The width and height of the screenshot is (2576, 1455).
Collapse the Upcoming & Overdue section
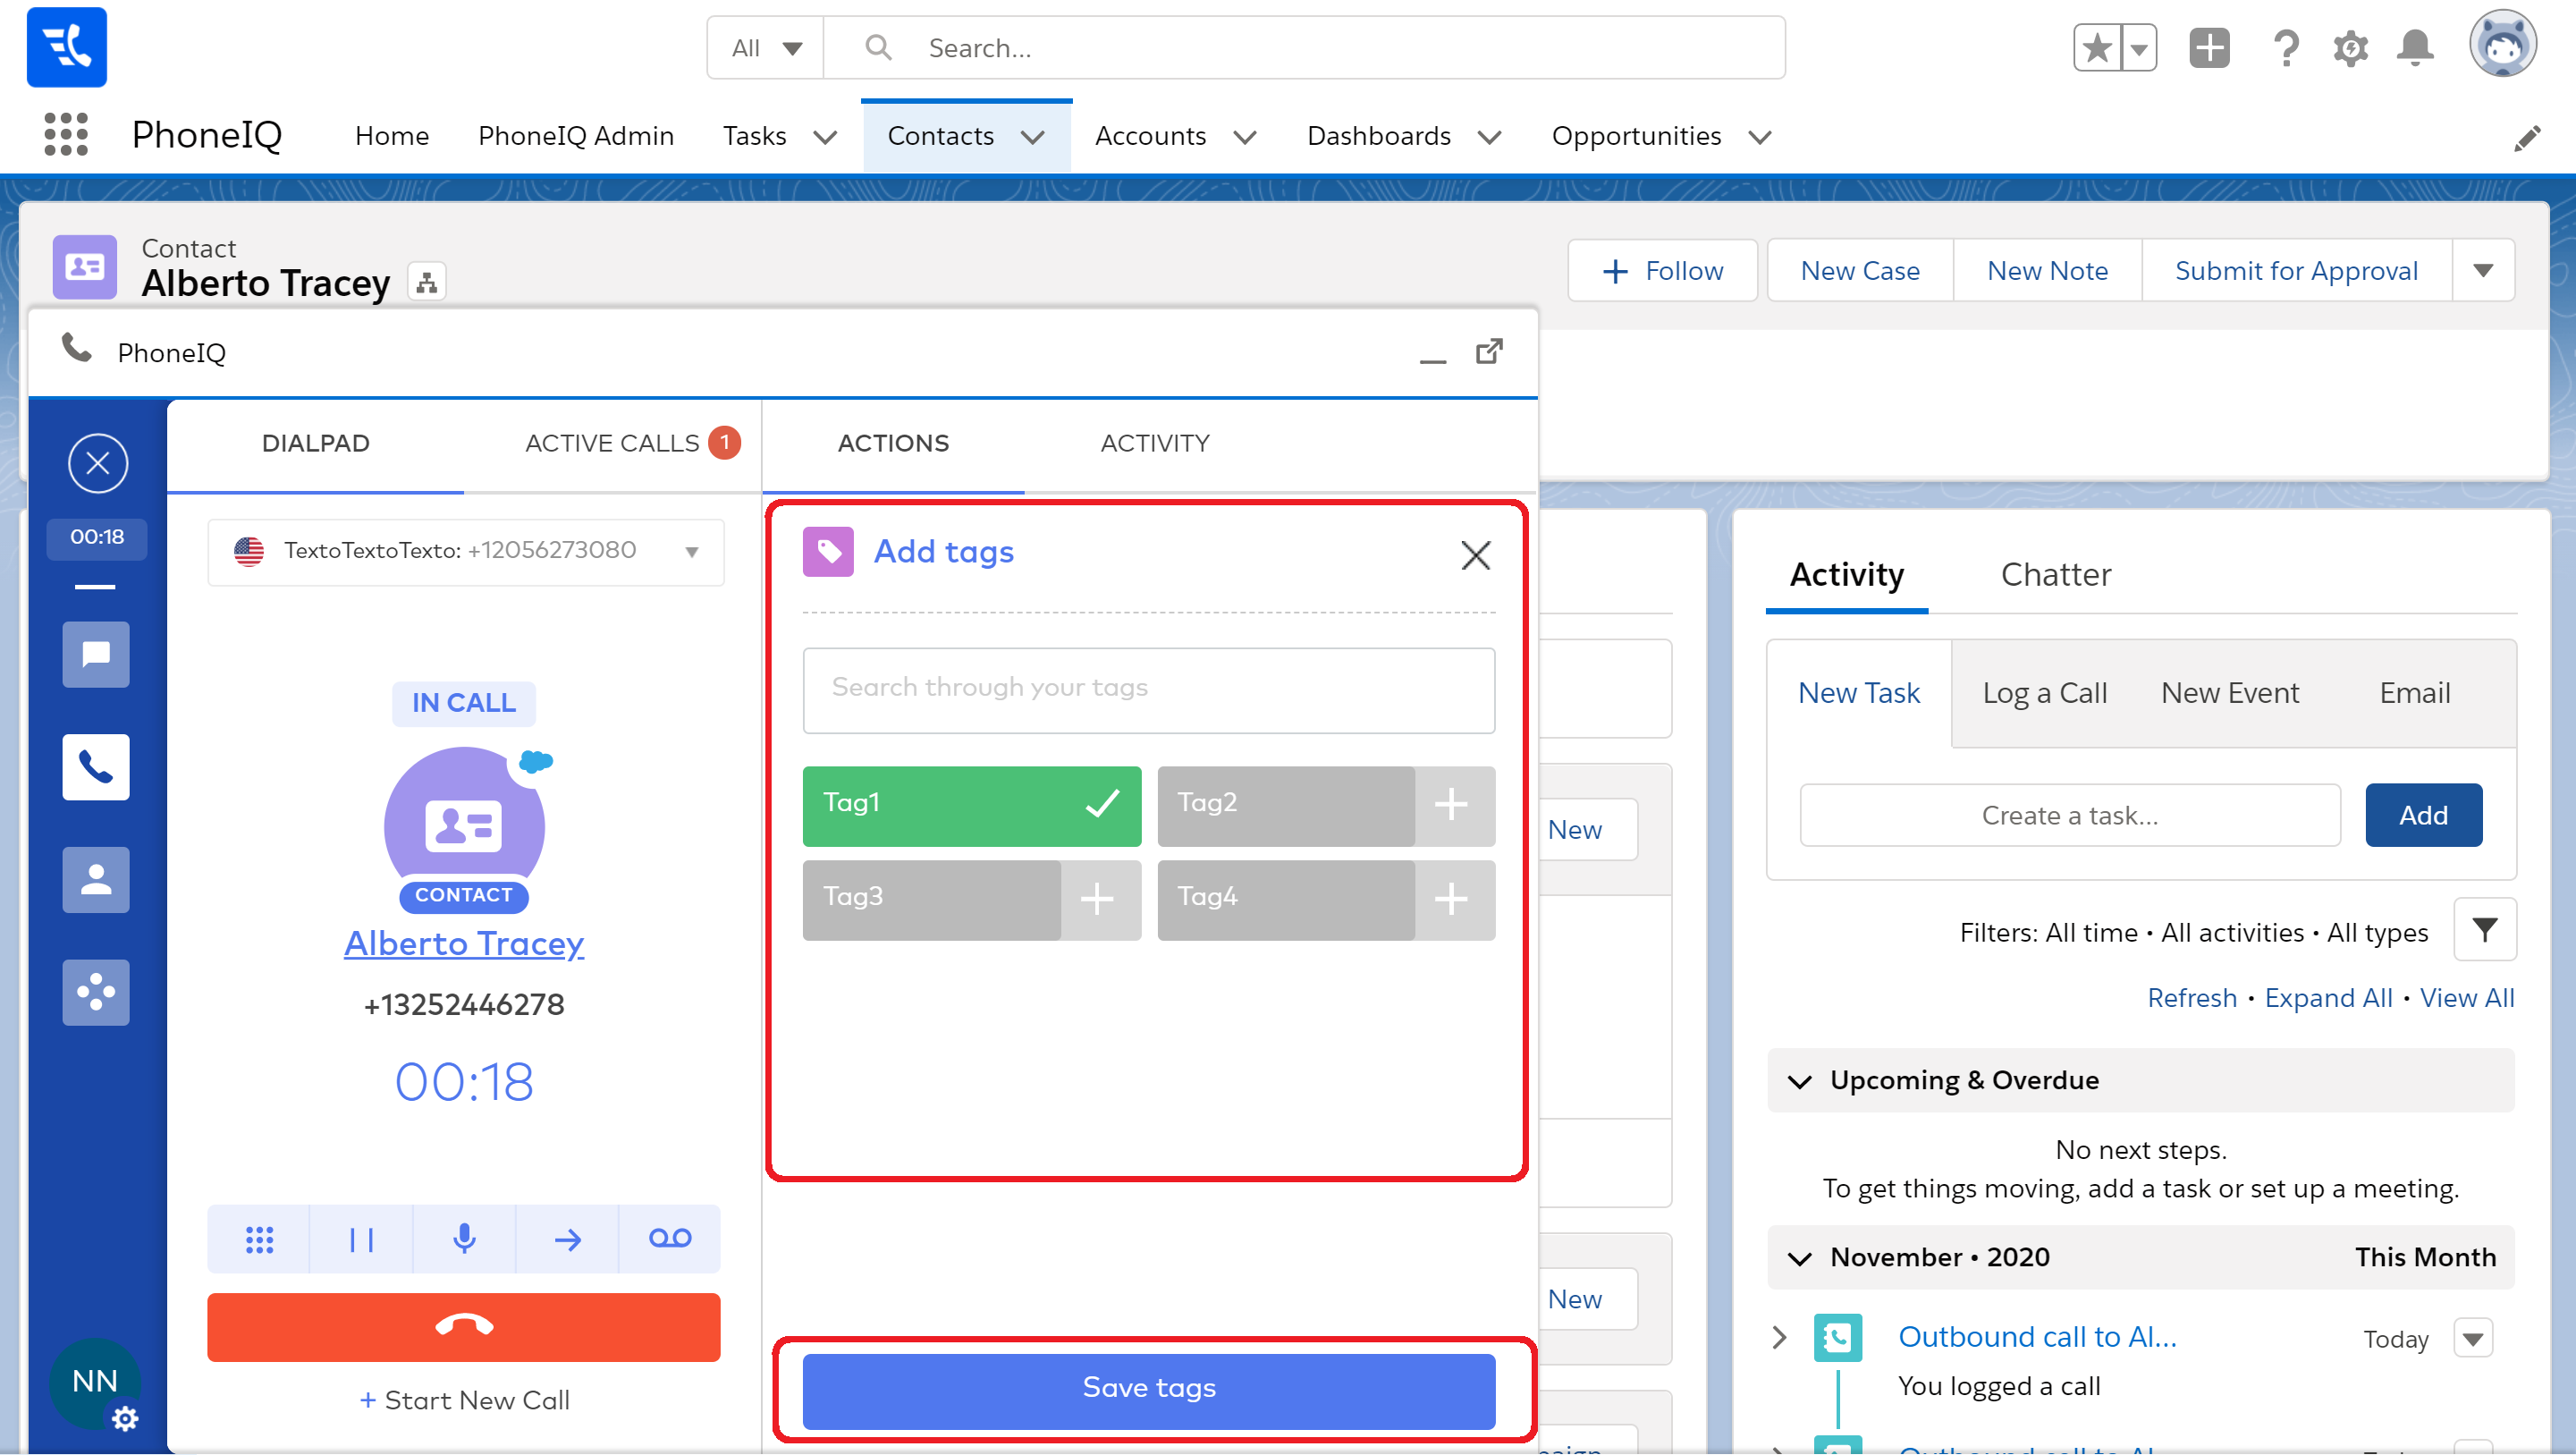coord(1800,1082)
